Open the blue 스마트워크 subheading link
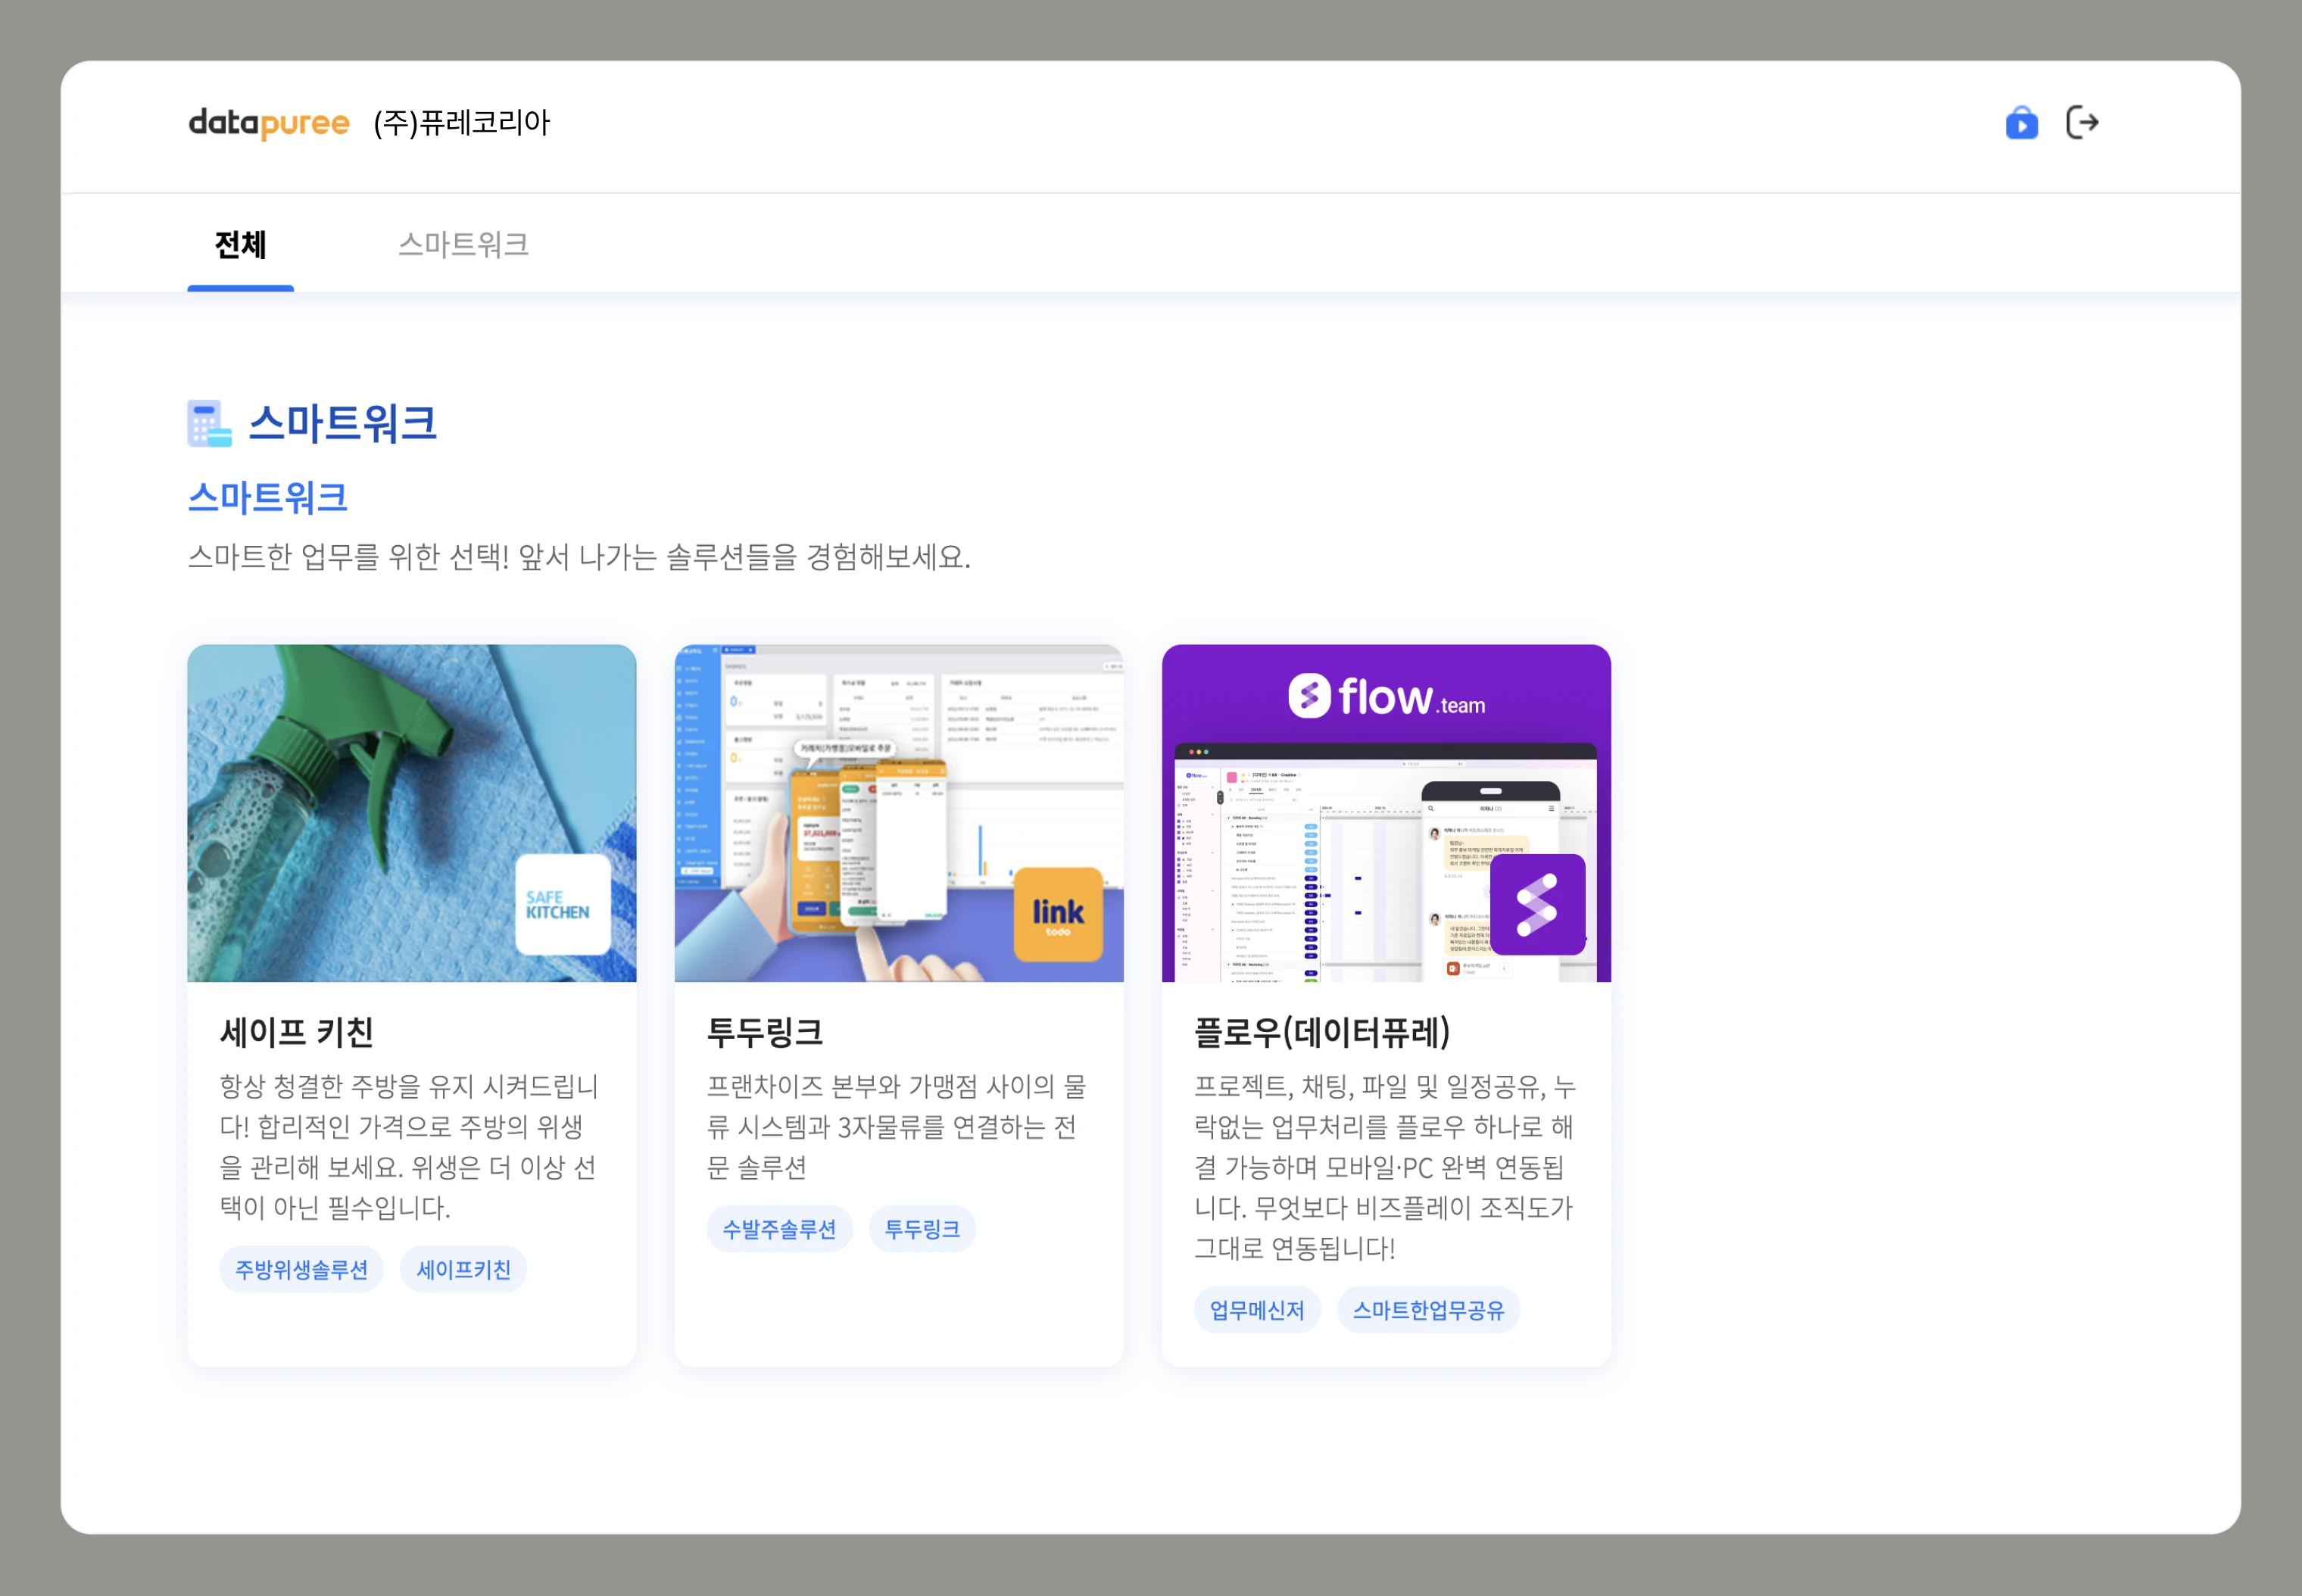Screen dimensions: 2302x1596 coord(268,497)
